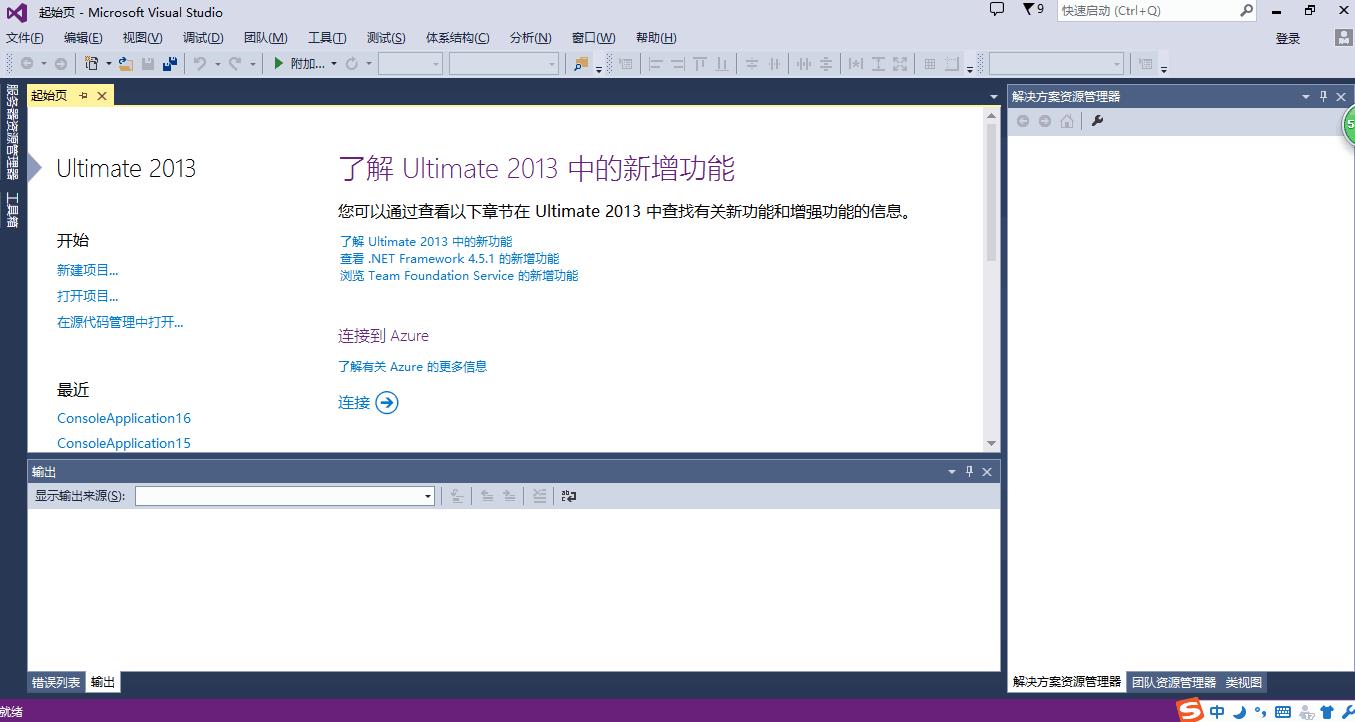This screenshot has width=1355, height=722.
Task: Click 了解有关 Azure 的更多信息 link
Action: coord(413,366)
